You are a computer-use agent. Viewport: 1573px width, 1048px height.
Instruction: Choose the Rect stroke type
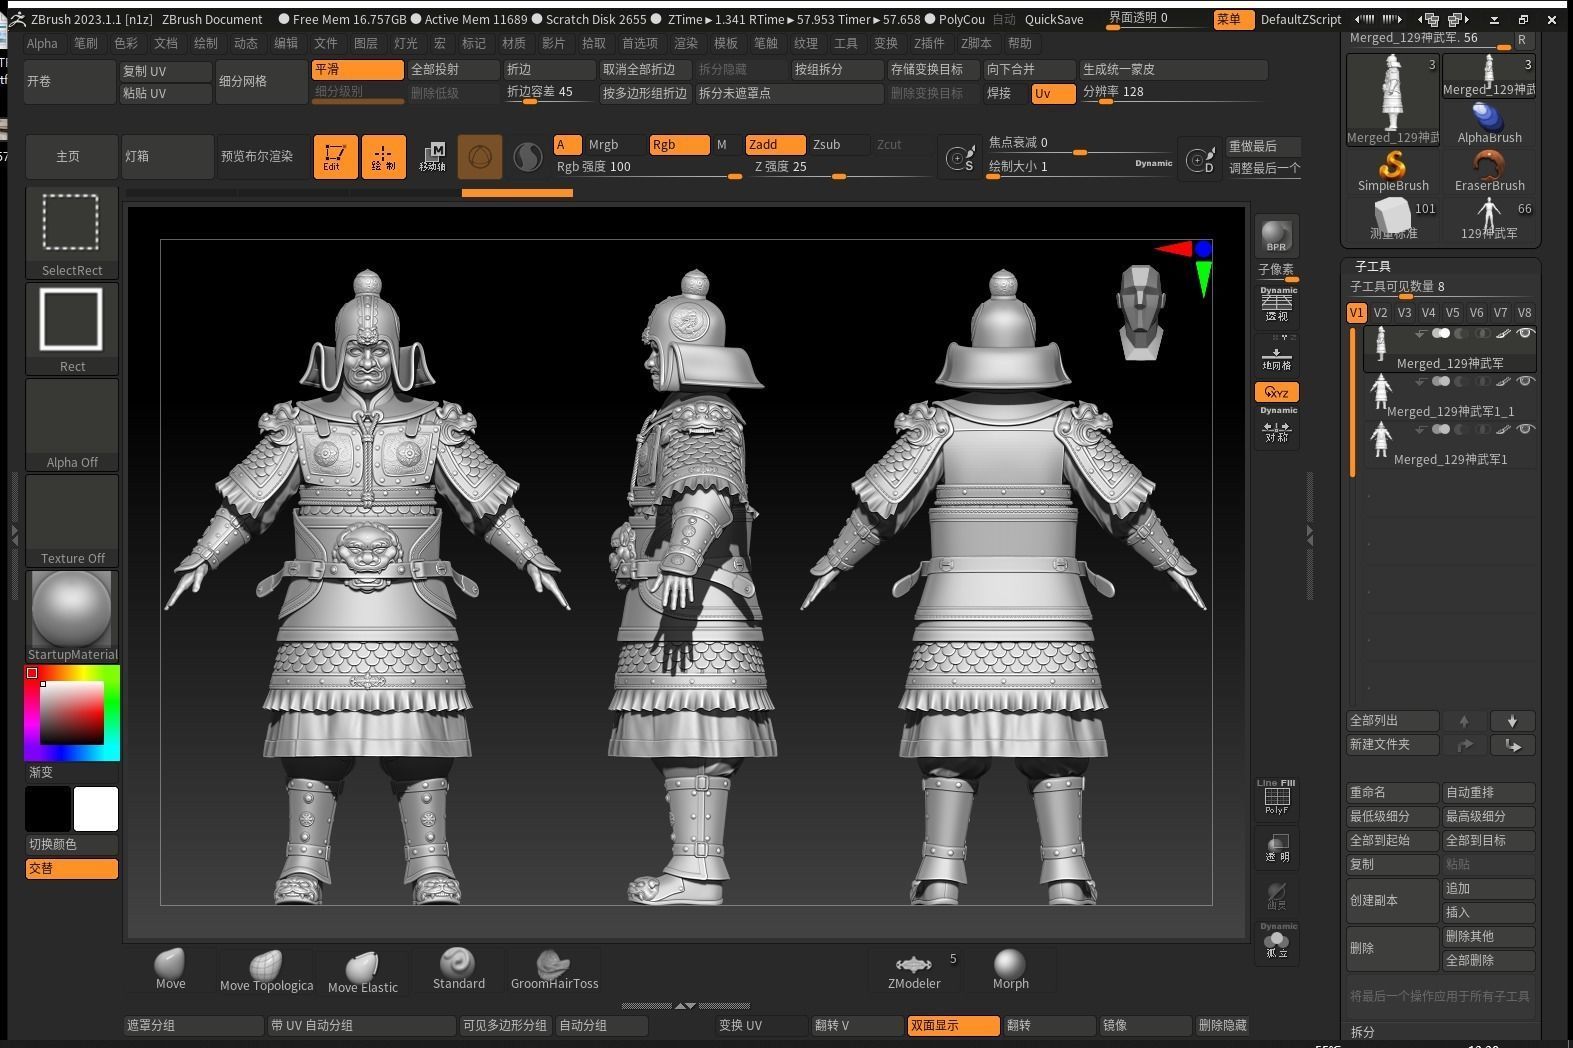pos(71,328)
